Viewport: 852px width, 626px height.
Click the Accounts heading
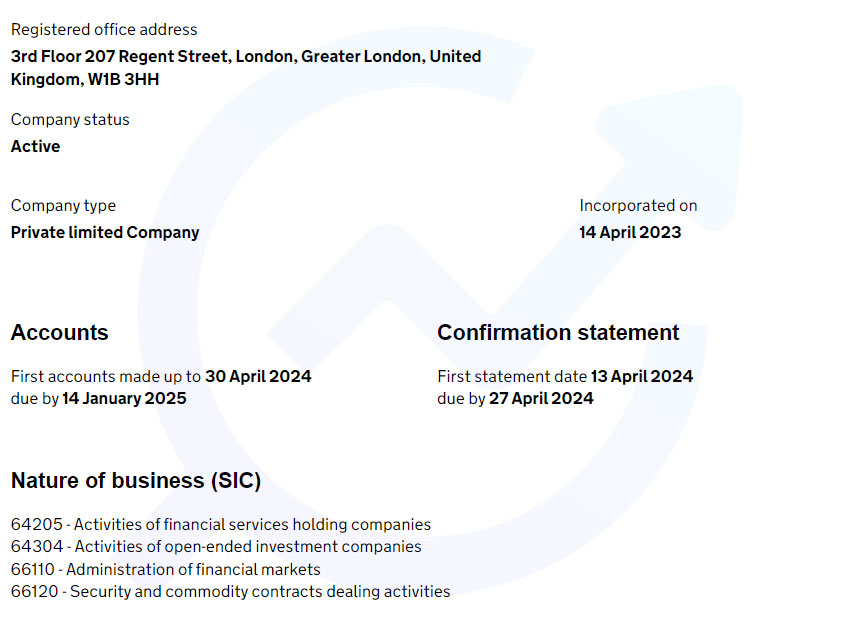pyautogui.click(x=60, y=333)
